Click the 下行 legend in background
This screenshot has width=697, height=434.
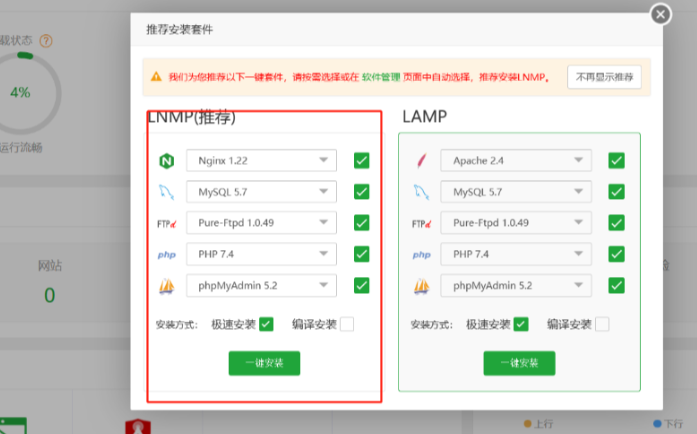(668, 424)
